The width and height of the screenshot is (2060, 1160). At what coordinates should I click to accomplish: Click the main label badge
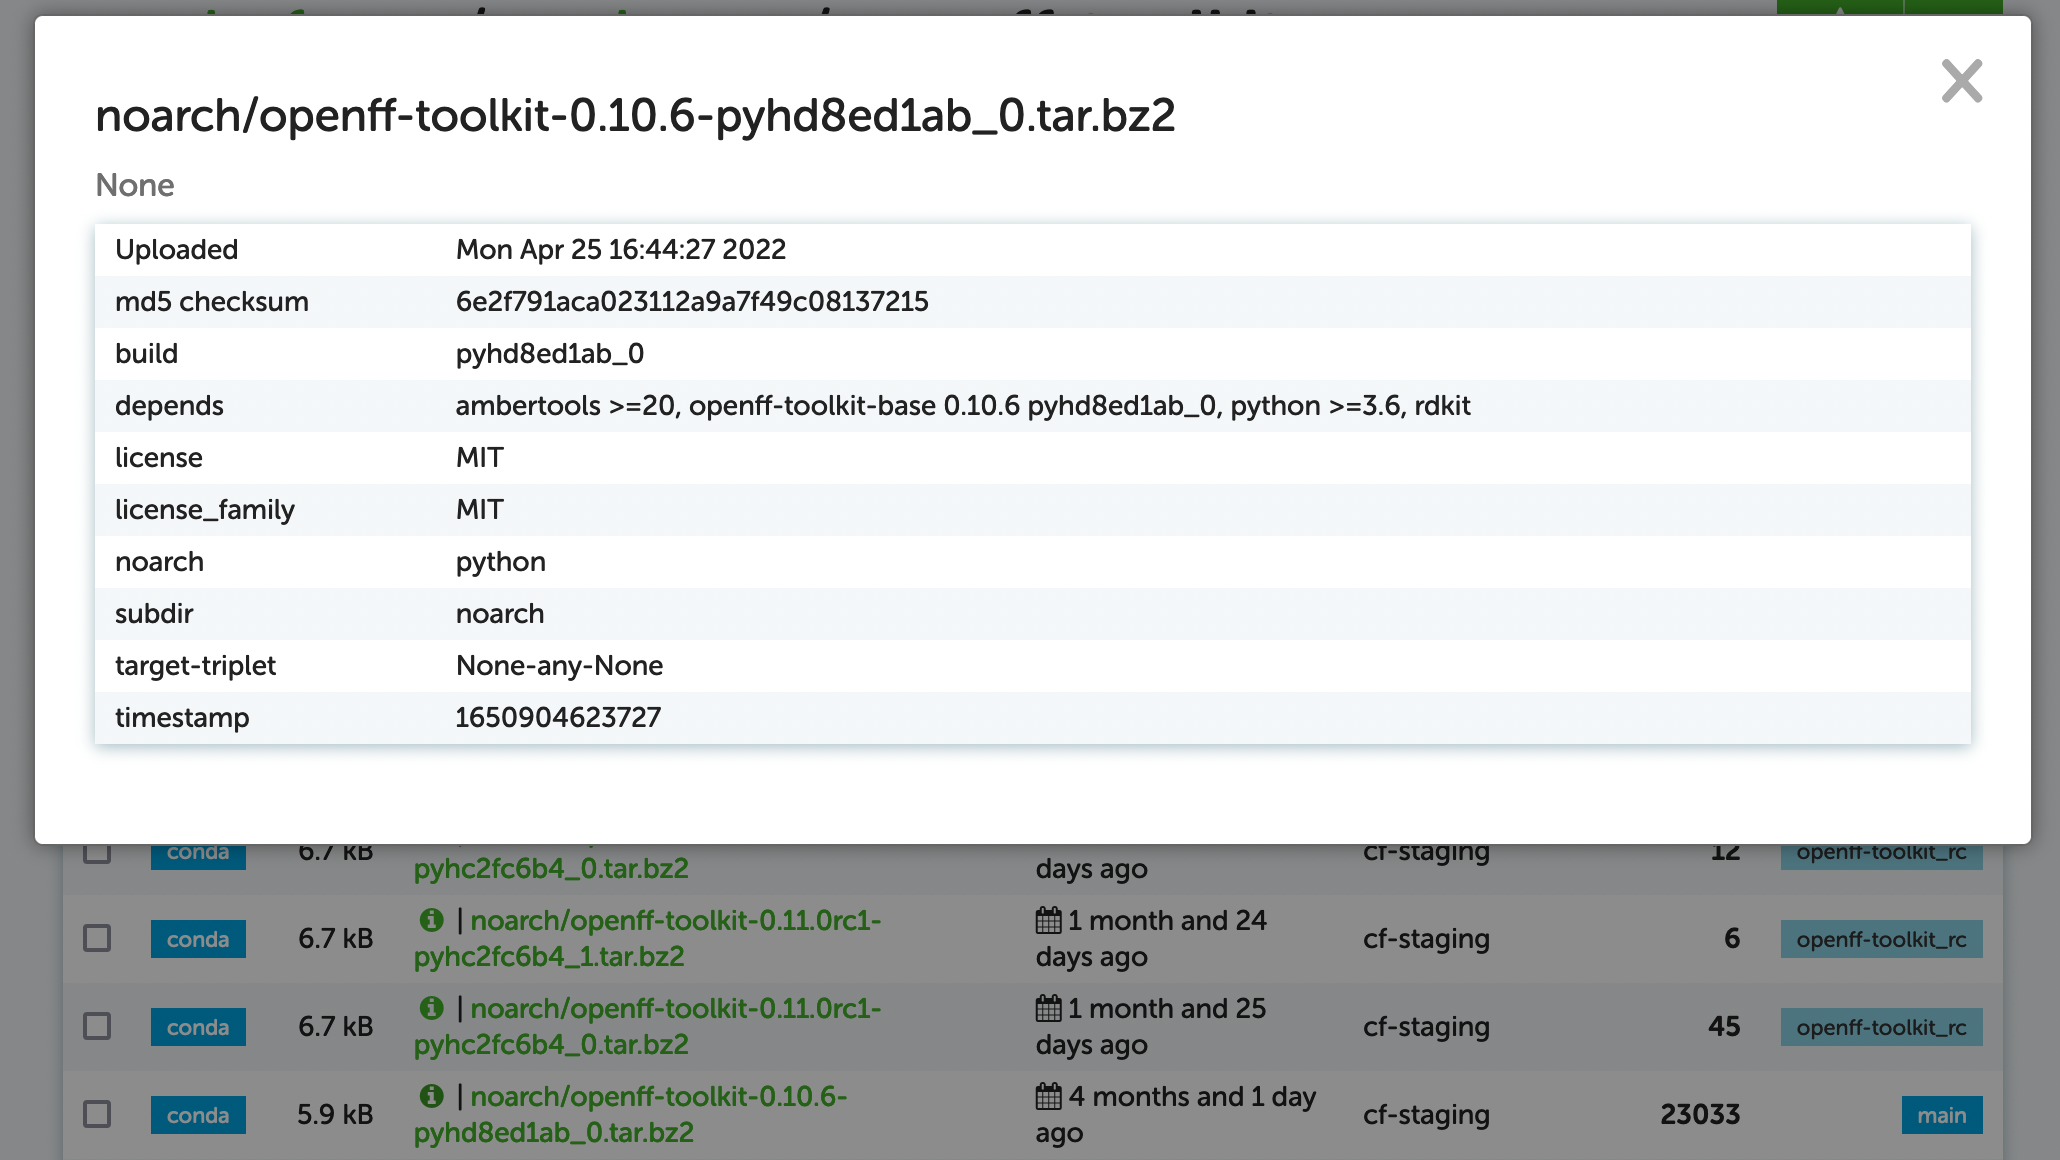1941,1114
